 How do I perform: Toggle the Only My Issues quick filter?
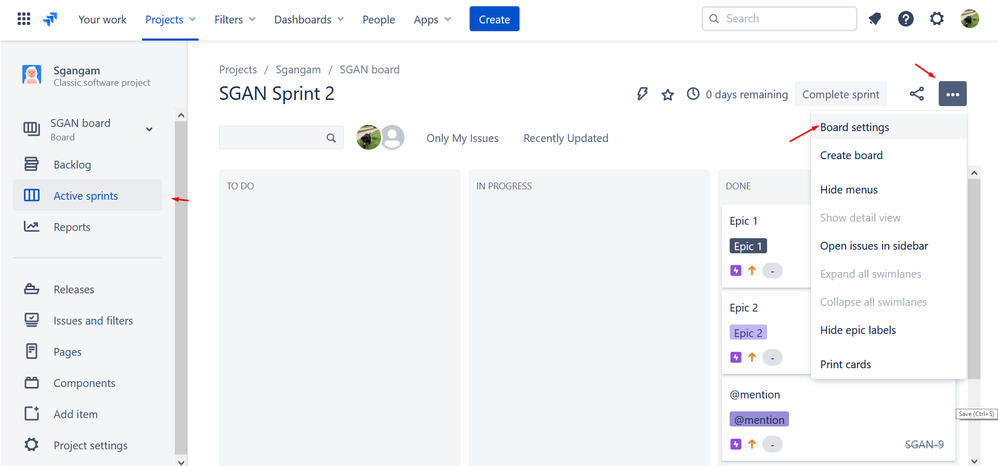pyautogui.click(x=462, y=138)
